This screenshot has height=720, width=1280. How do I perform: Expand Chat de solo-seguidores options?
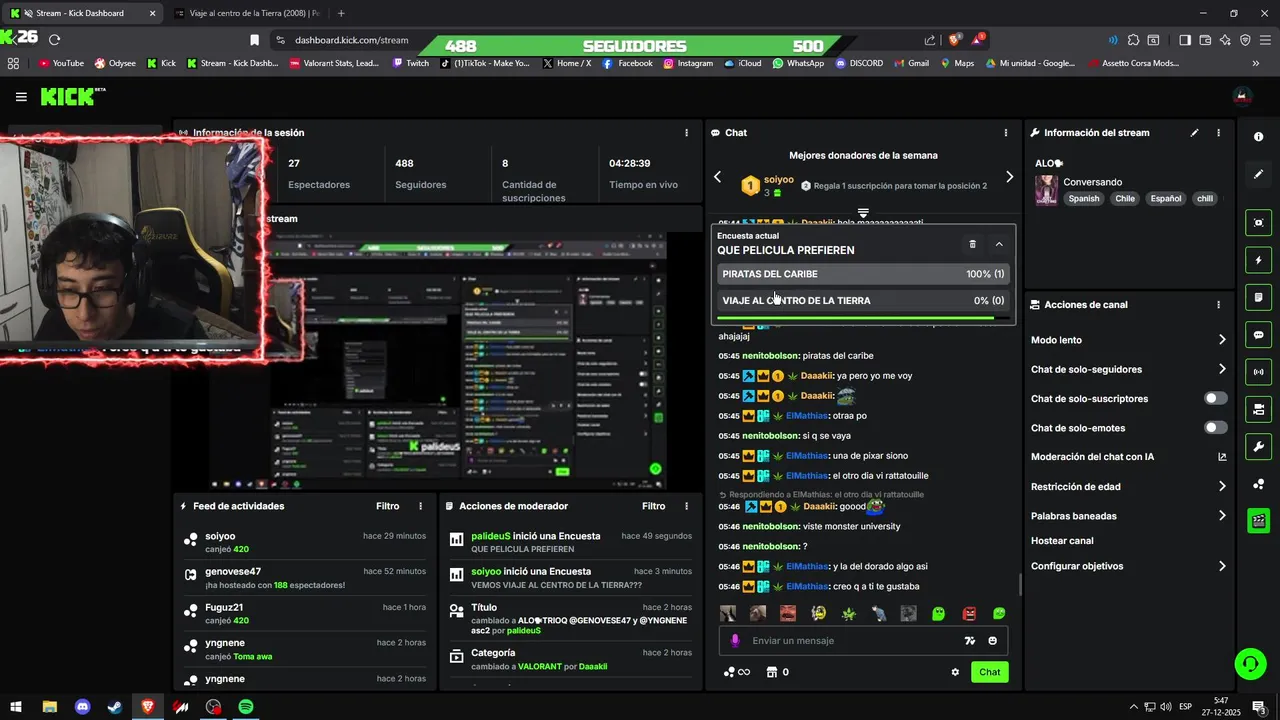[x=1221, y=369]
